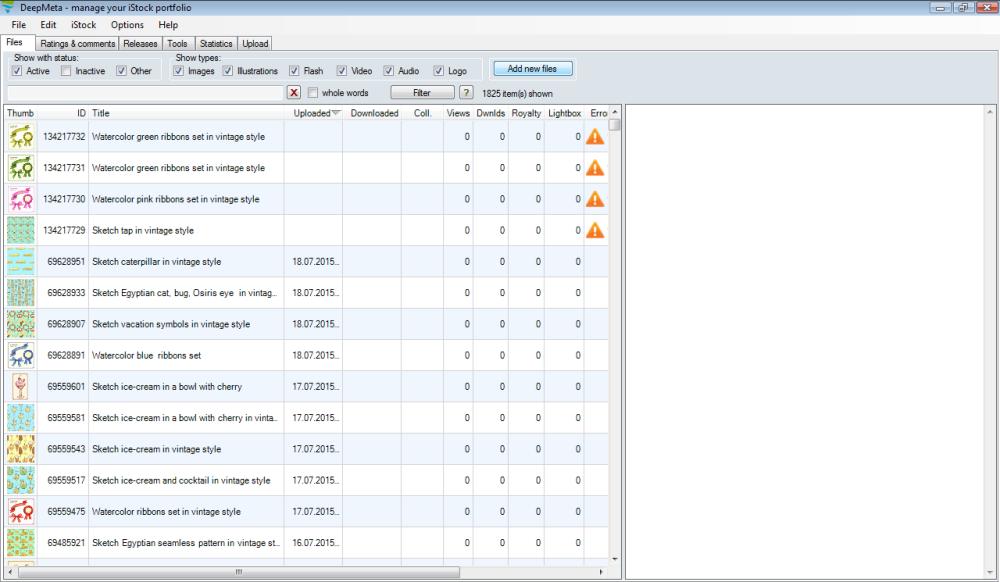Open the File menu

(x=18, y=25)
